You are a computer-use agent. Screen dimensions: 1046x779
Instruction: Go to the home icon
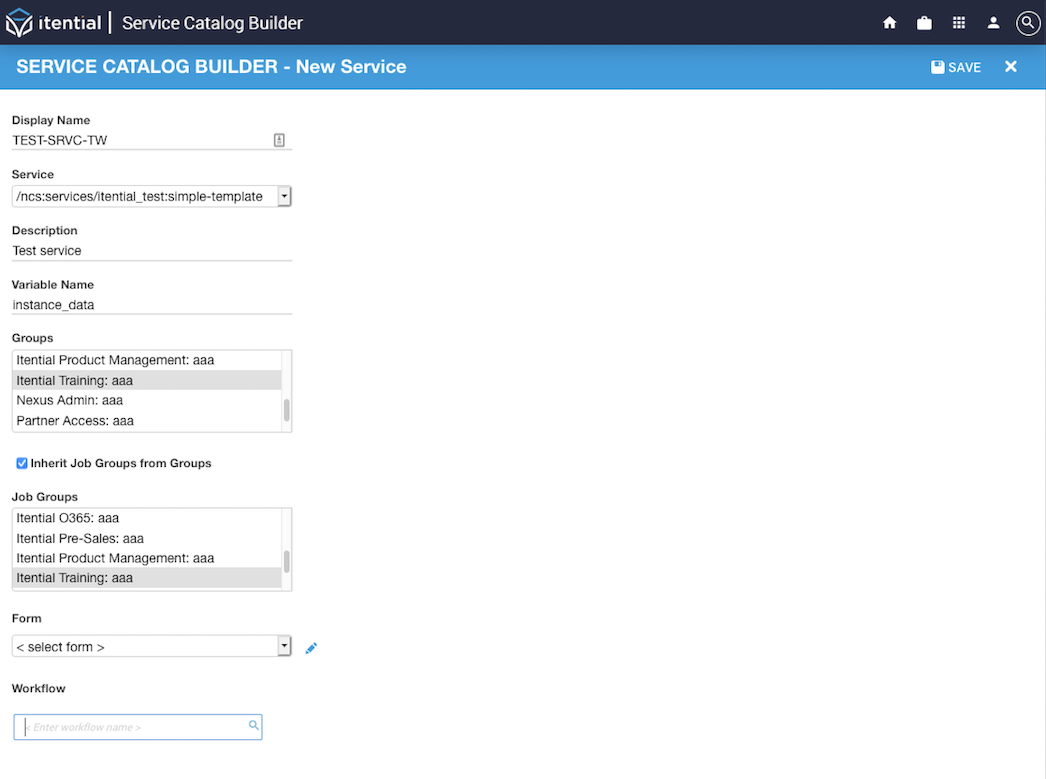click(889, 23)
